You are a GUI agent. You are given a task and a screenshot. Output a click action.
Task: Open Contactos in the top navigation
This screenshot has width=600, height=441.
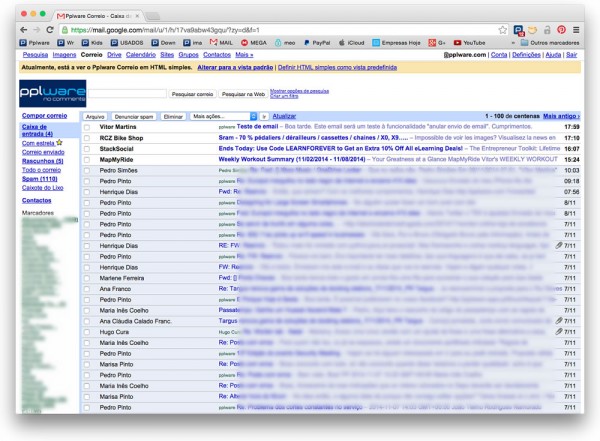pos(217,55)
